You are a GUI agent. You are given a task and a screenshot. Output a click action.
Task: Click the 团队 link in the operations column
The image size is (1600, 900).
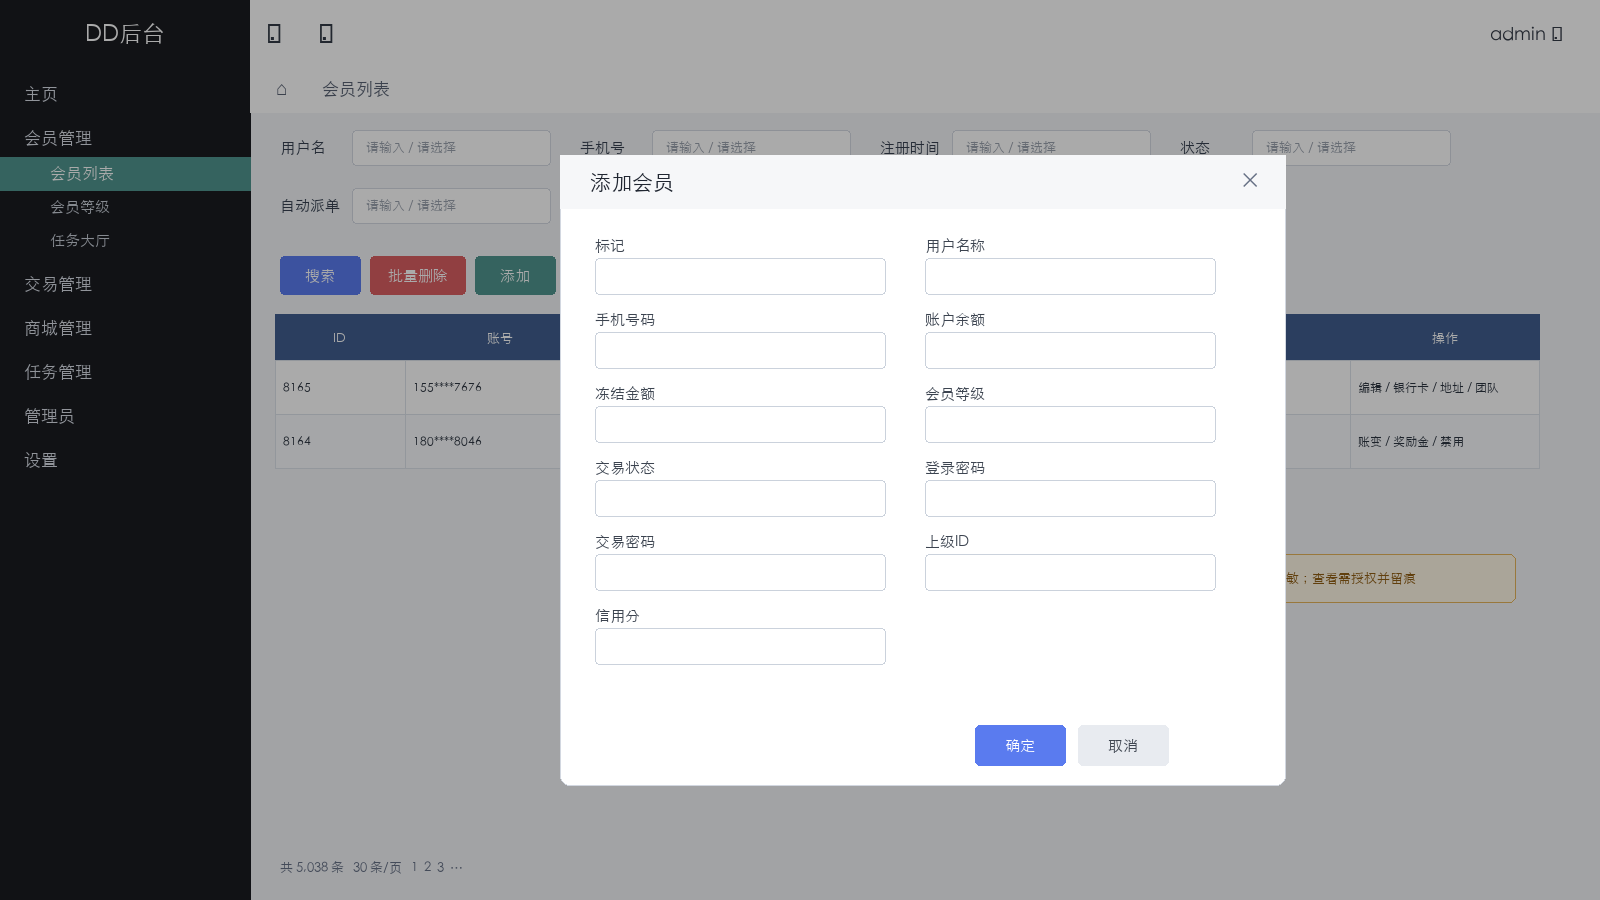pyautogui.click(x=1487, y=388)
